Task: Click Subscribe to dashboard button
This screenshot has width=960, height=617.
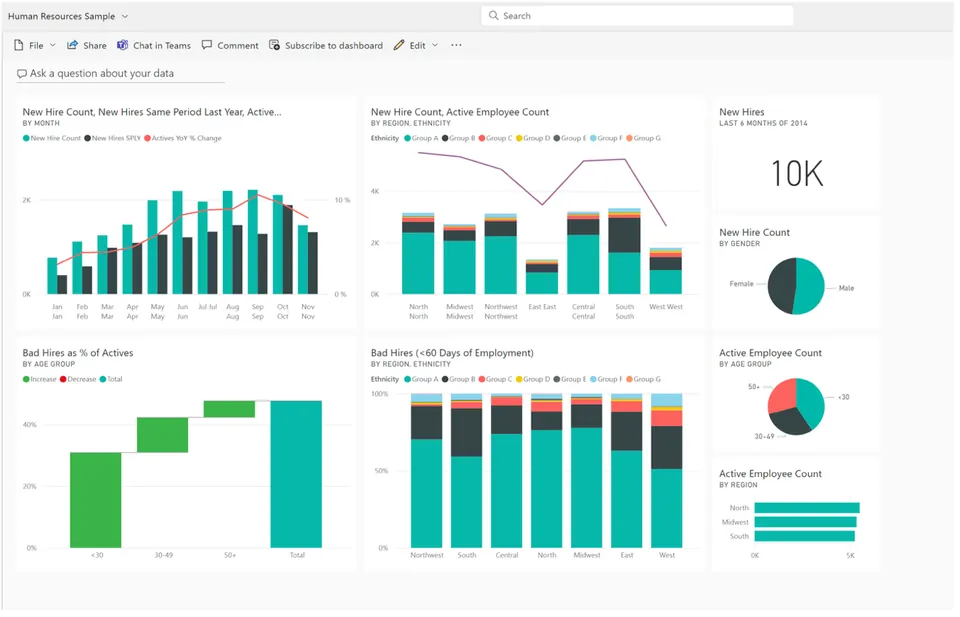Action: pos(326,45)
